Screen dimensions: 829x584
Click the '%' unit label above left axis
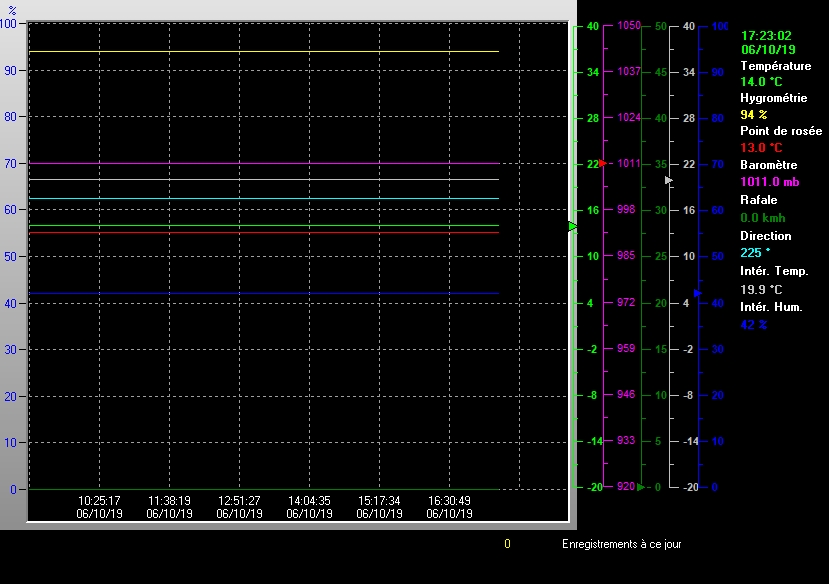[12, 10]
